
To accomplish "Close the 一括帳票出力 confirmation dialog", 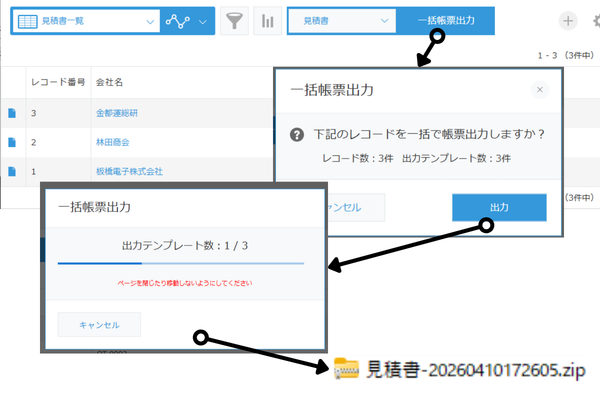I will pos(540,90).
